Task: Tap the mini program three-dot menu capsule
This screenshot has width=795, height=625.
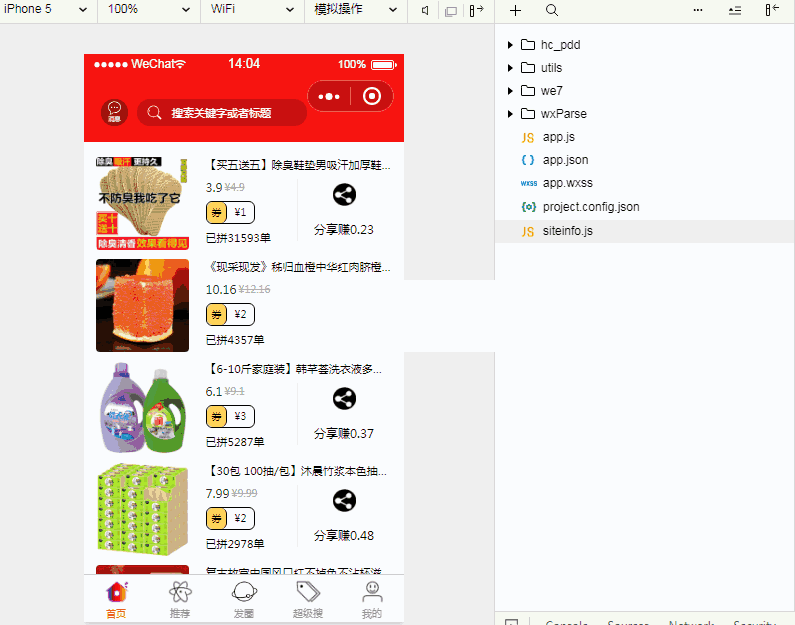Action: click(329, 96)
